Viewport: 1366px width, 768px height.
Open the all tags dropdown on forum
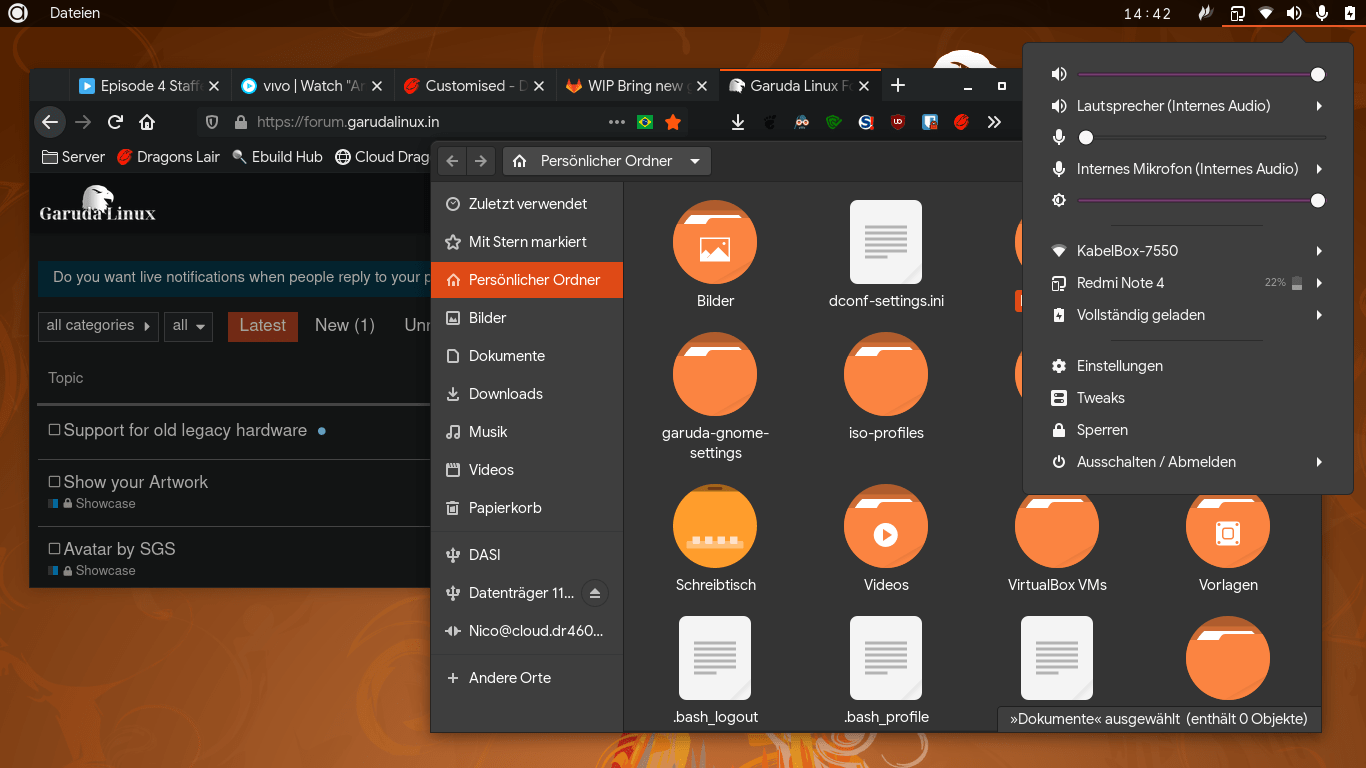point(188,326)
